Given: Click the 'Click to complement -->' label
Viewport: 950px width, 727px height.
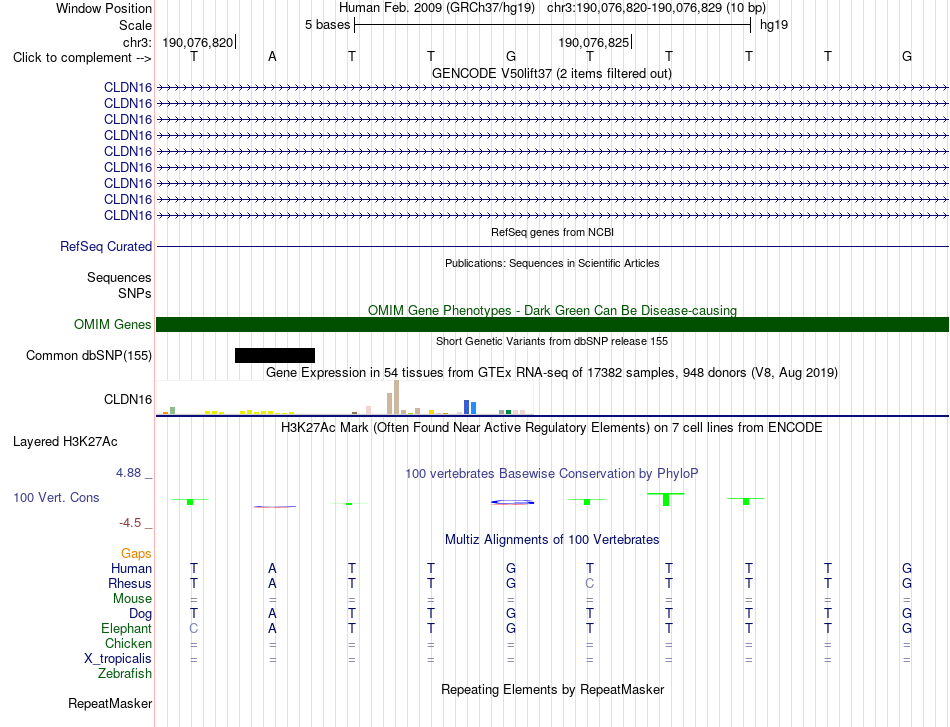Looking at the screenshot, I should point(82,58).
